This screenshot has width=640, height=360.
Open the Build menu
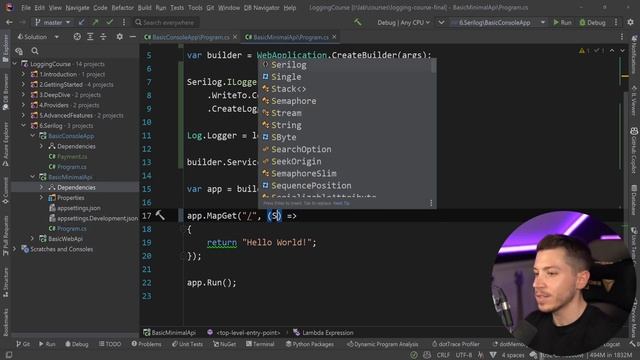(144, 8)
